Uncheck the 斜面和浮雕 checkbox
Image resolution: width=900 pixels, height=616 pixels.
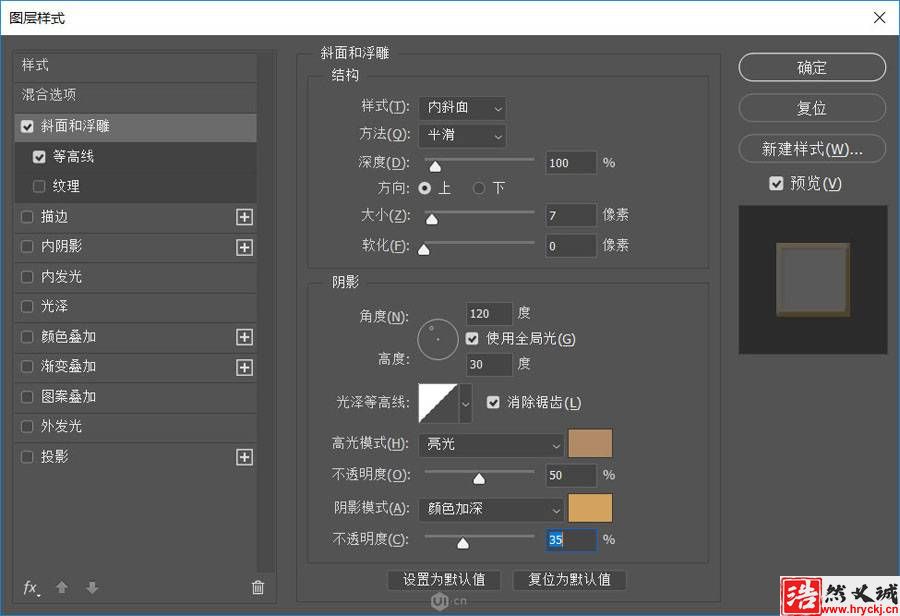click(27, 126)
